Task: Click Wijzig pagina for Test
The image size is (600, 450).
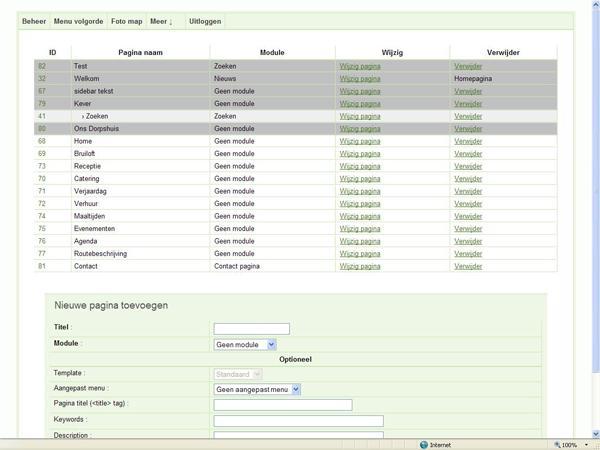Action: [360, 66]
